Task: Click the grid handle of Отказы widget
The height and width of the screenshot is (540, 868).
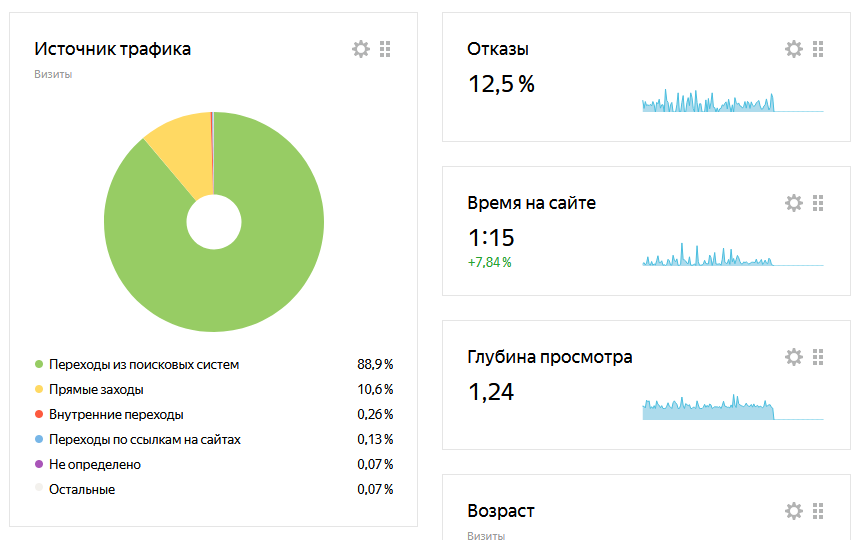Action: [818, 49]
